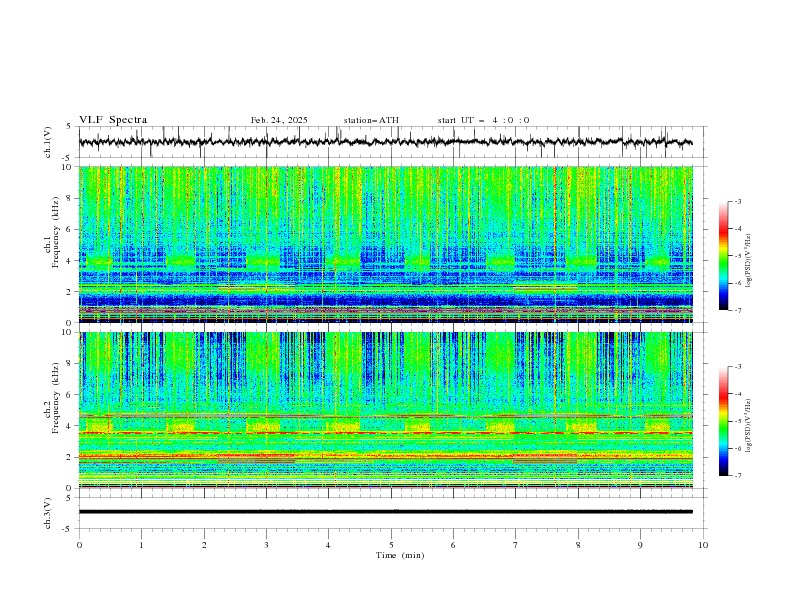Click the 2 kHz tick on ch.2 frequency axis
The image size is (792, 612).
pos(70,457)
